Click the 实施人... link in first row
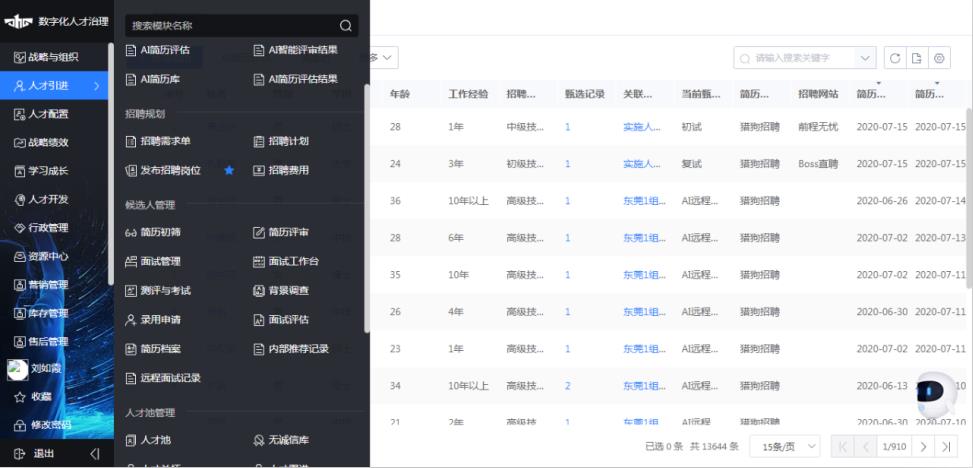The image size is (973, 468). click(641, 127)
